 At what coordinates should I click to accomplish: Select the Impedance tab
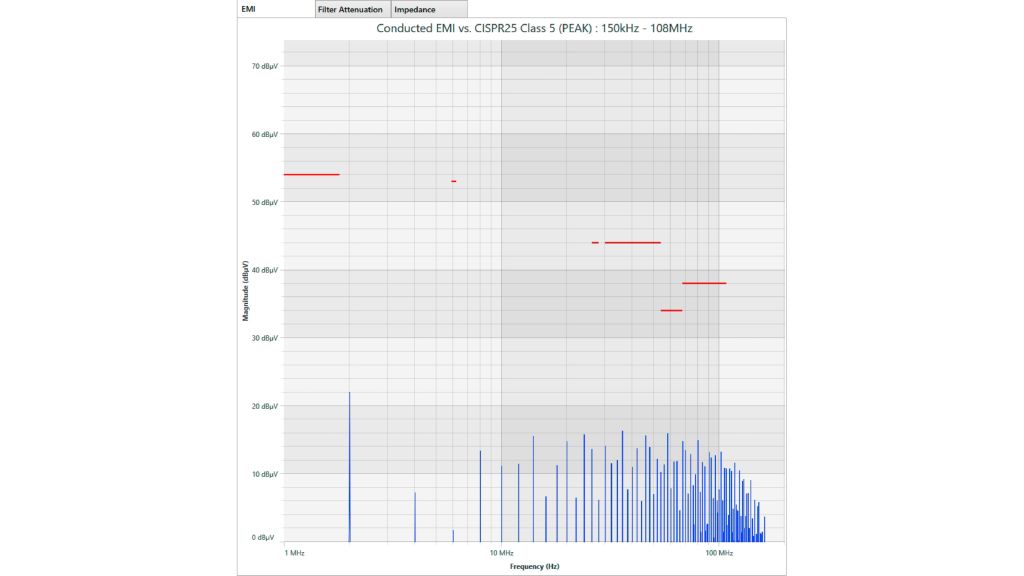[415, 9]
